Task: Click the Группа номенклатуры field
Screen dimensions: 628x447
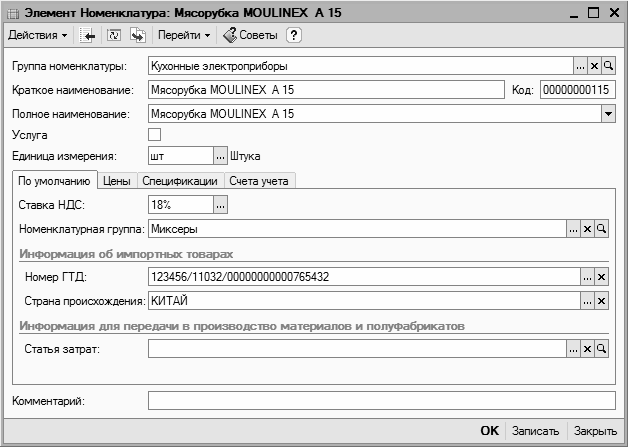Action: (360, 66)
